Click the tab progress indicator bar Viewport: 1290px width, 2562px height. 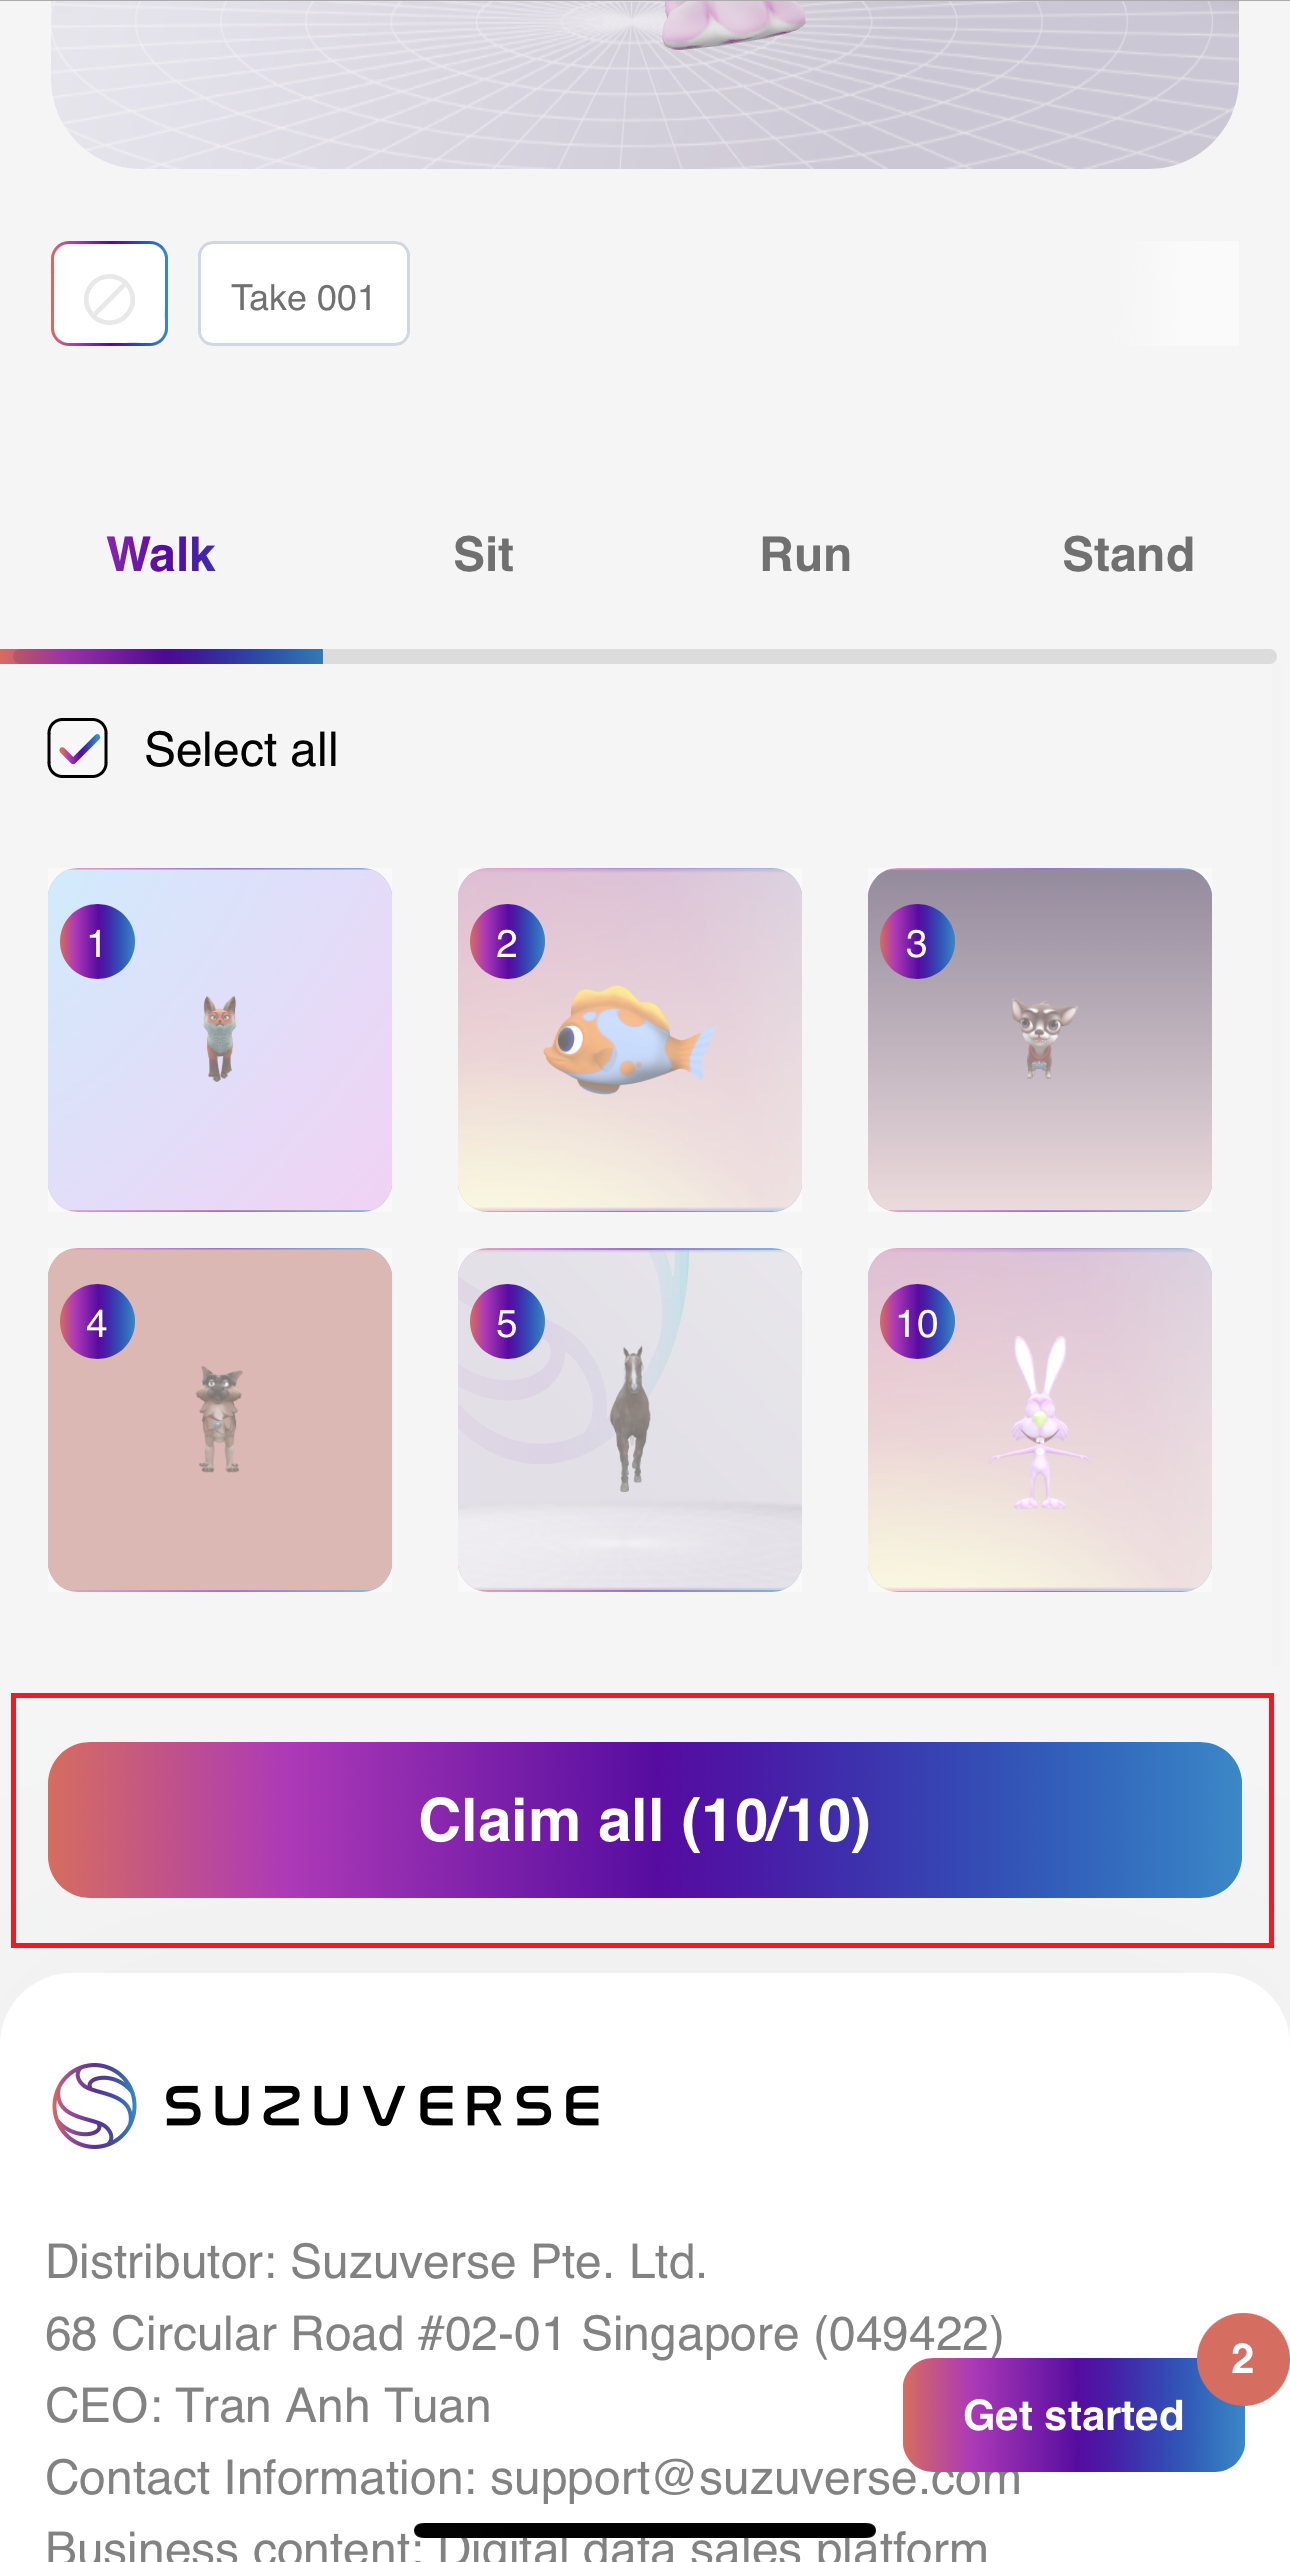[x=640, y=656]
